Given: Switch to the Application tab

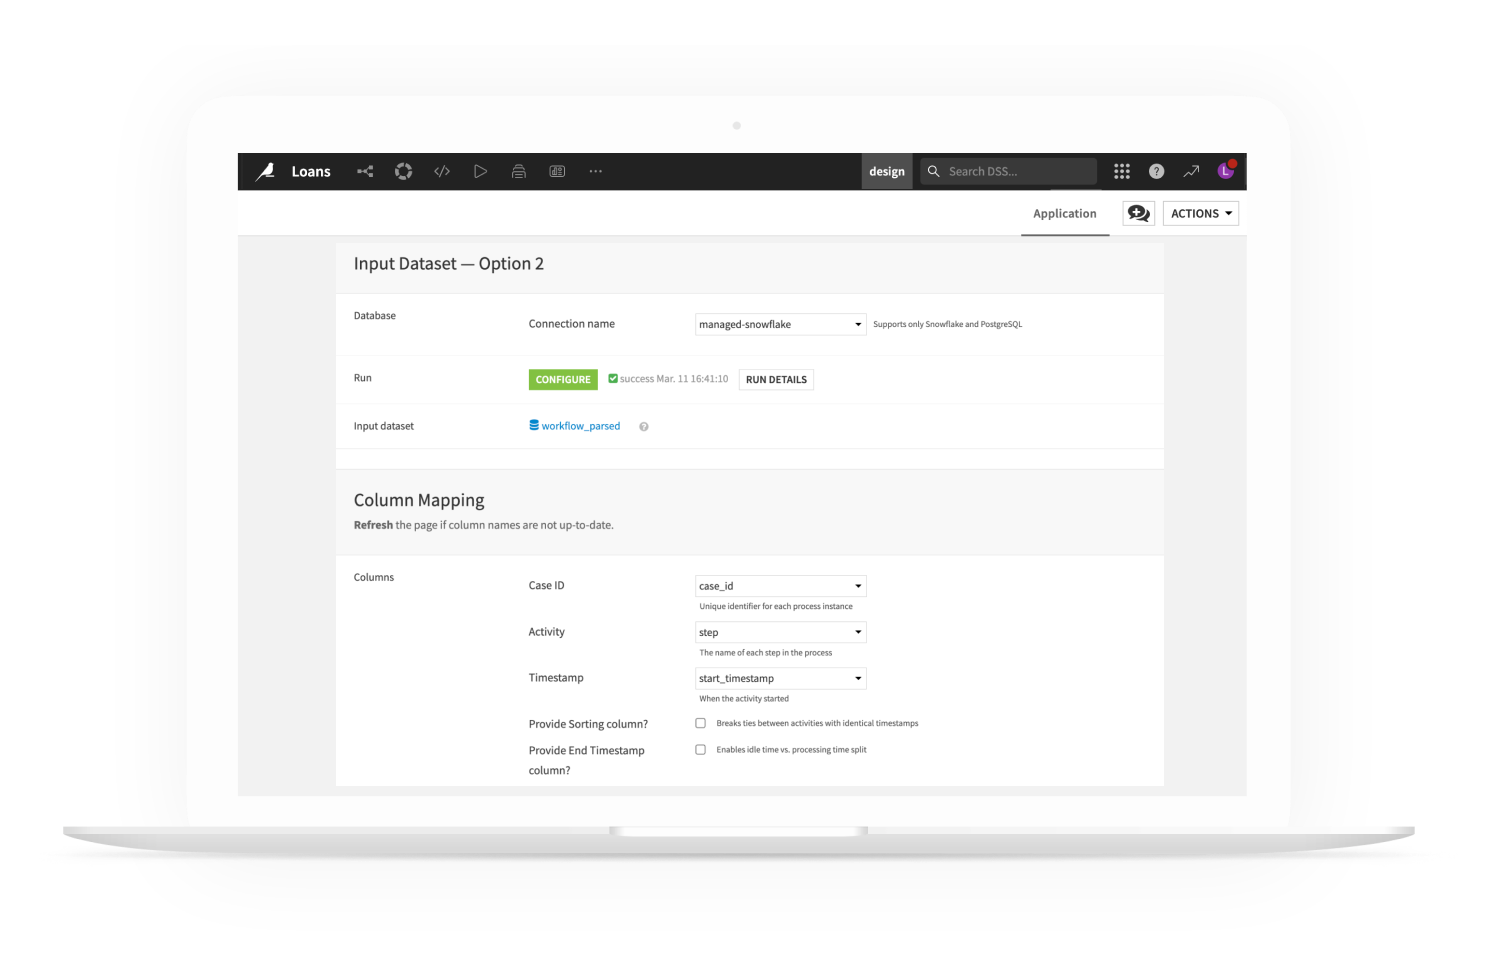Looking at the screenshot, I should pyautogui.click(x=1065, y=213).
